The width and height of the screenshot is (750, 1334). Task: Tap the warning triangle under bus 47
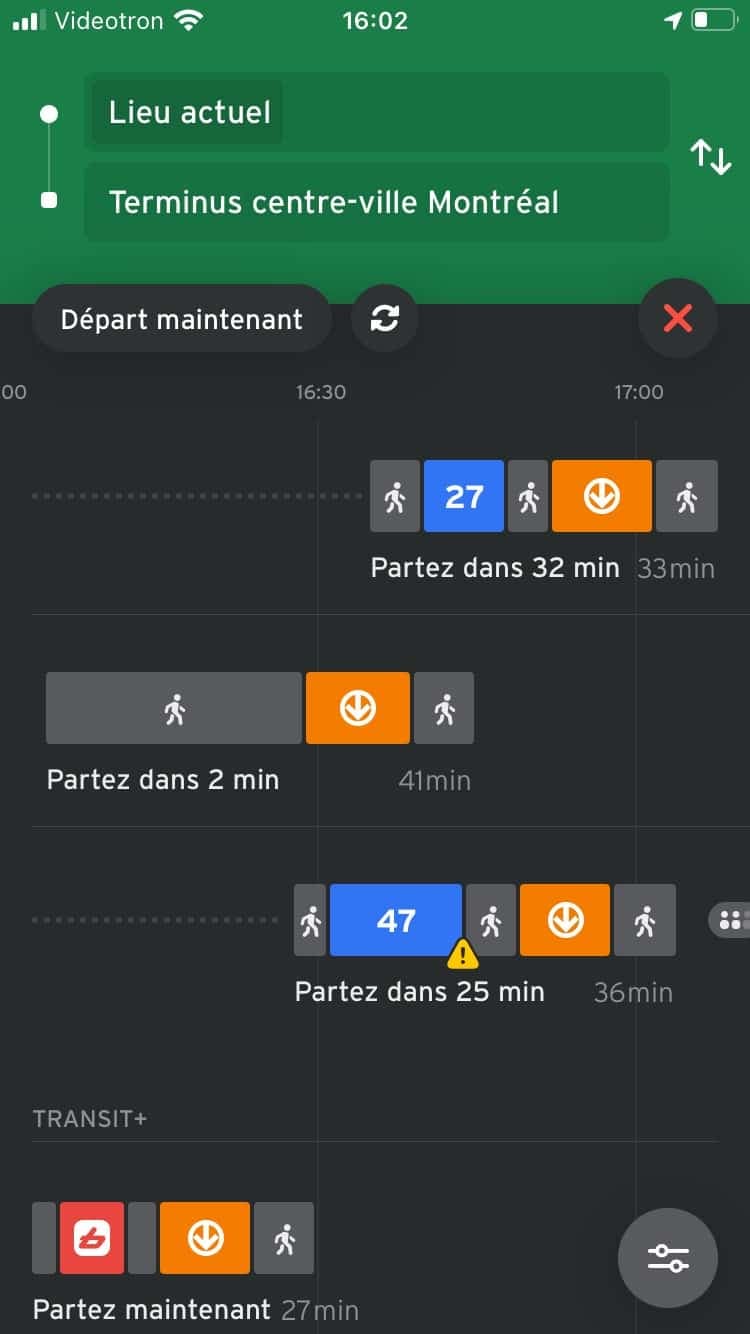pyautogui.click(x=462, y=957)
